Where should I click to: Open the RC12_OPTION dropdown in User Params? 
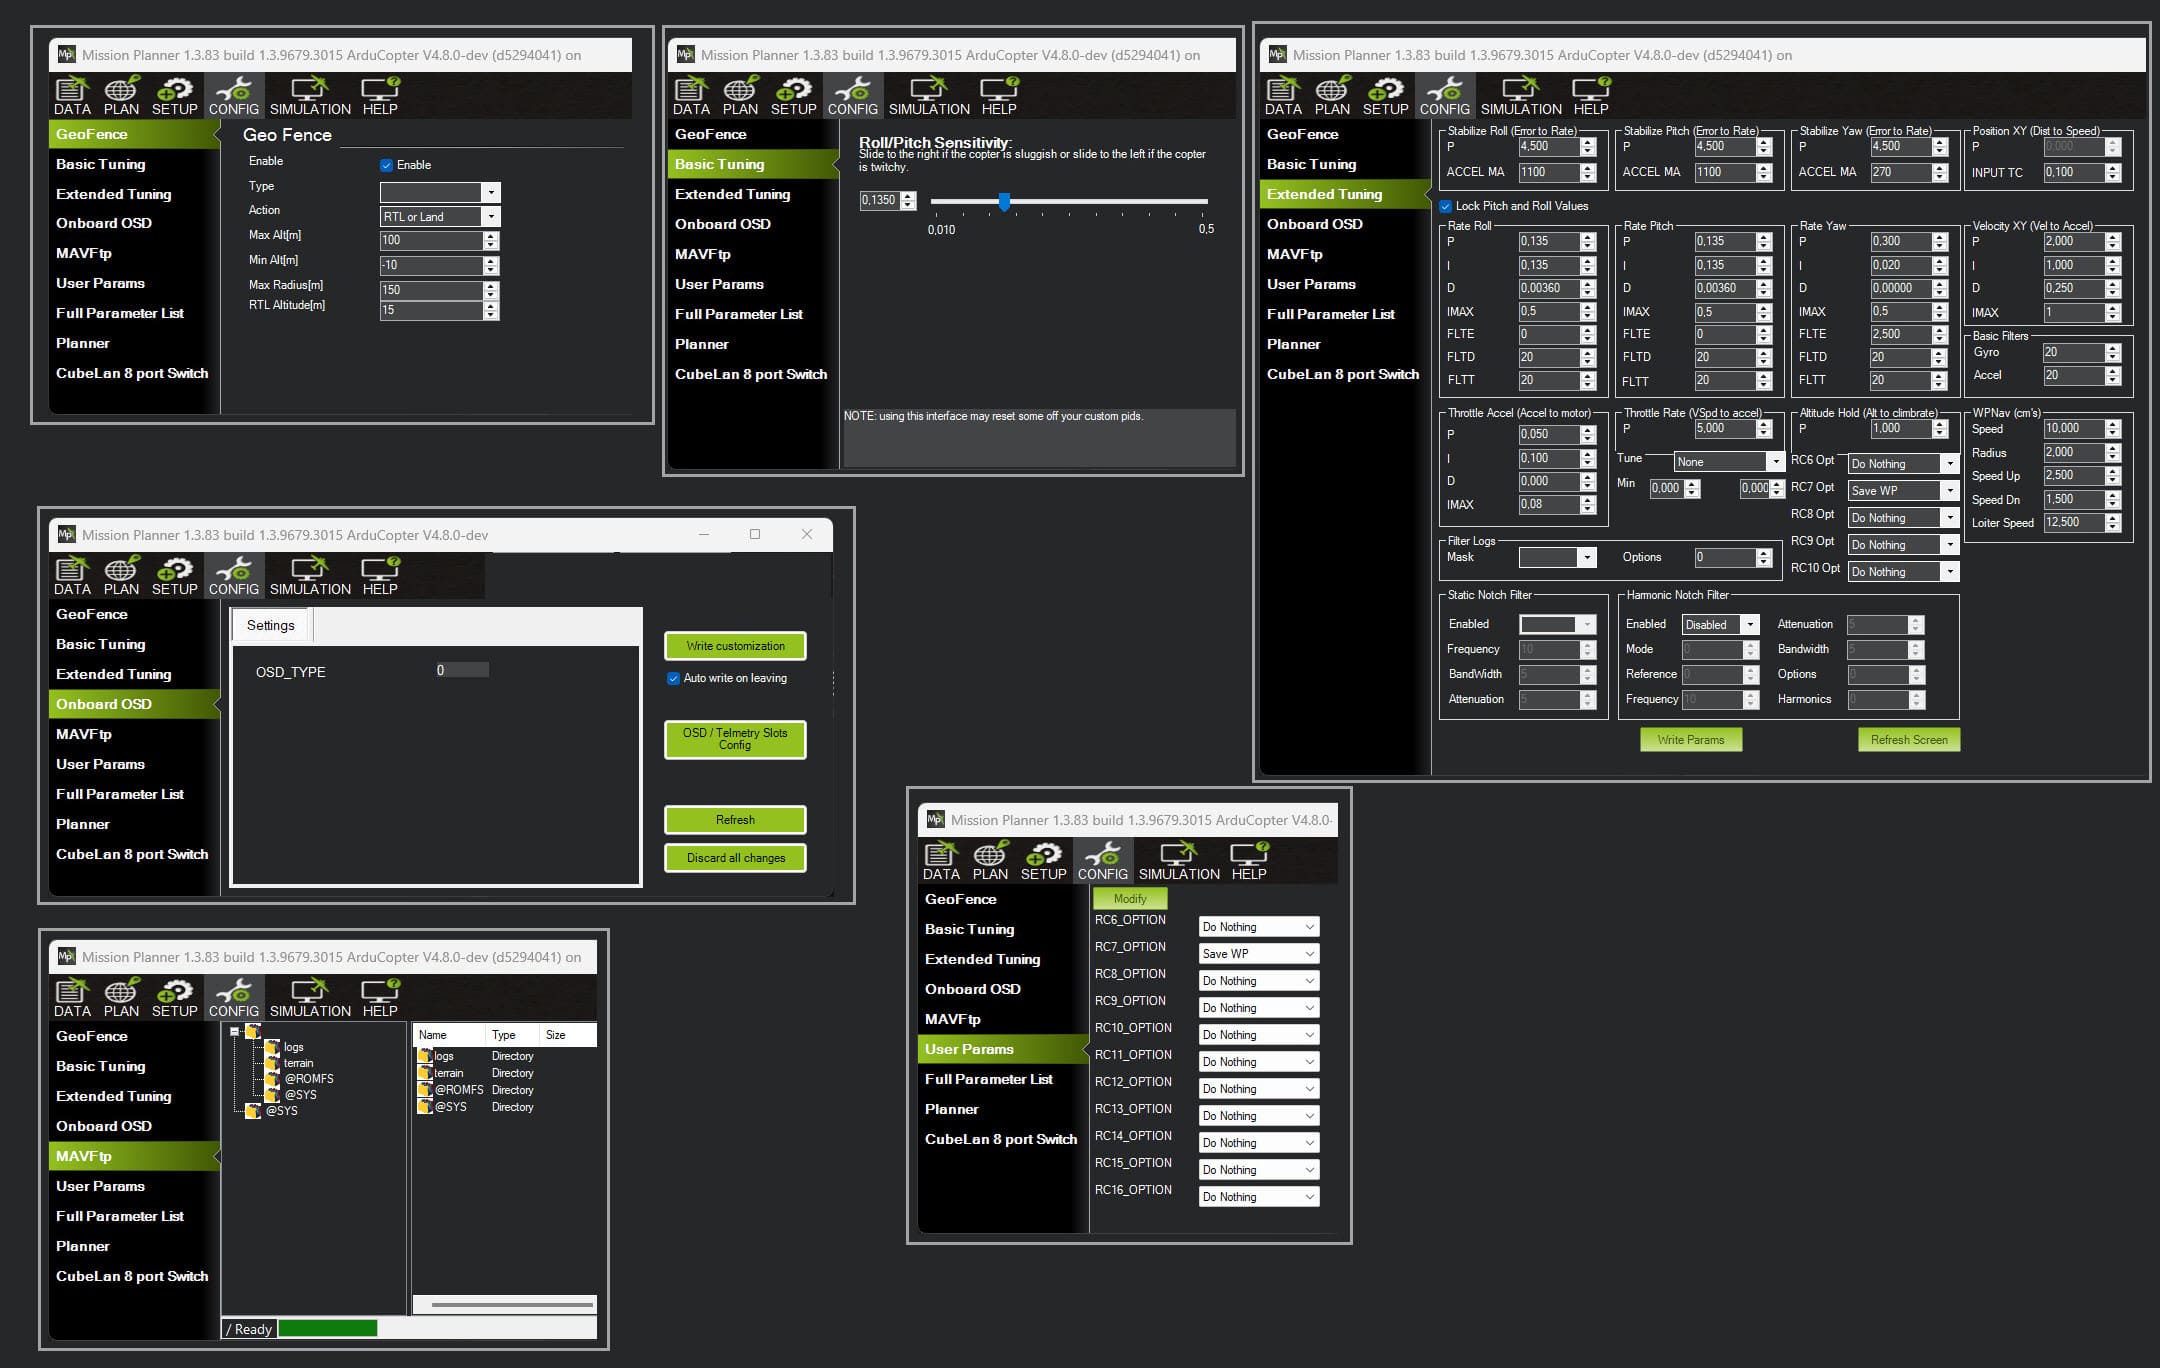tap(1259, 1089)
